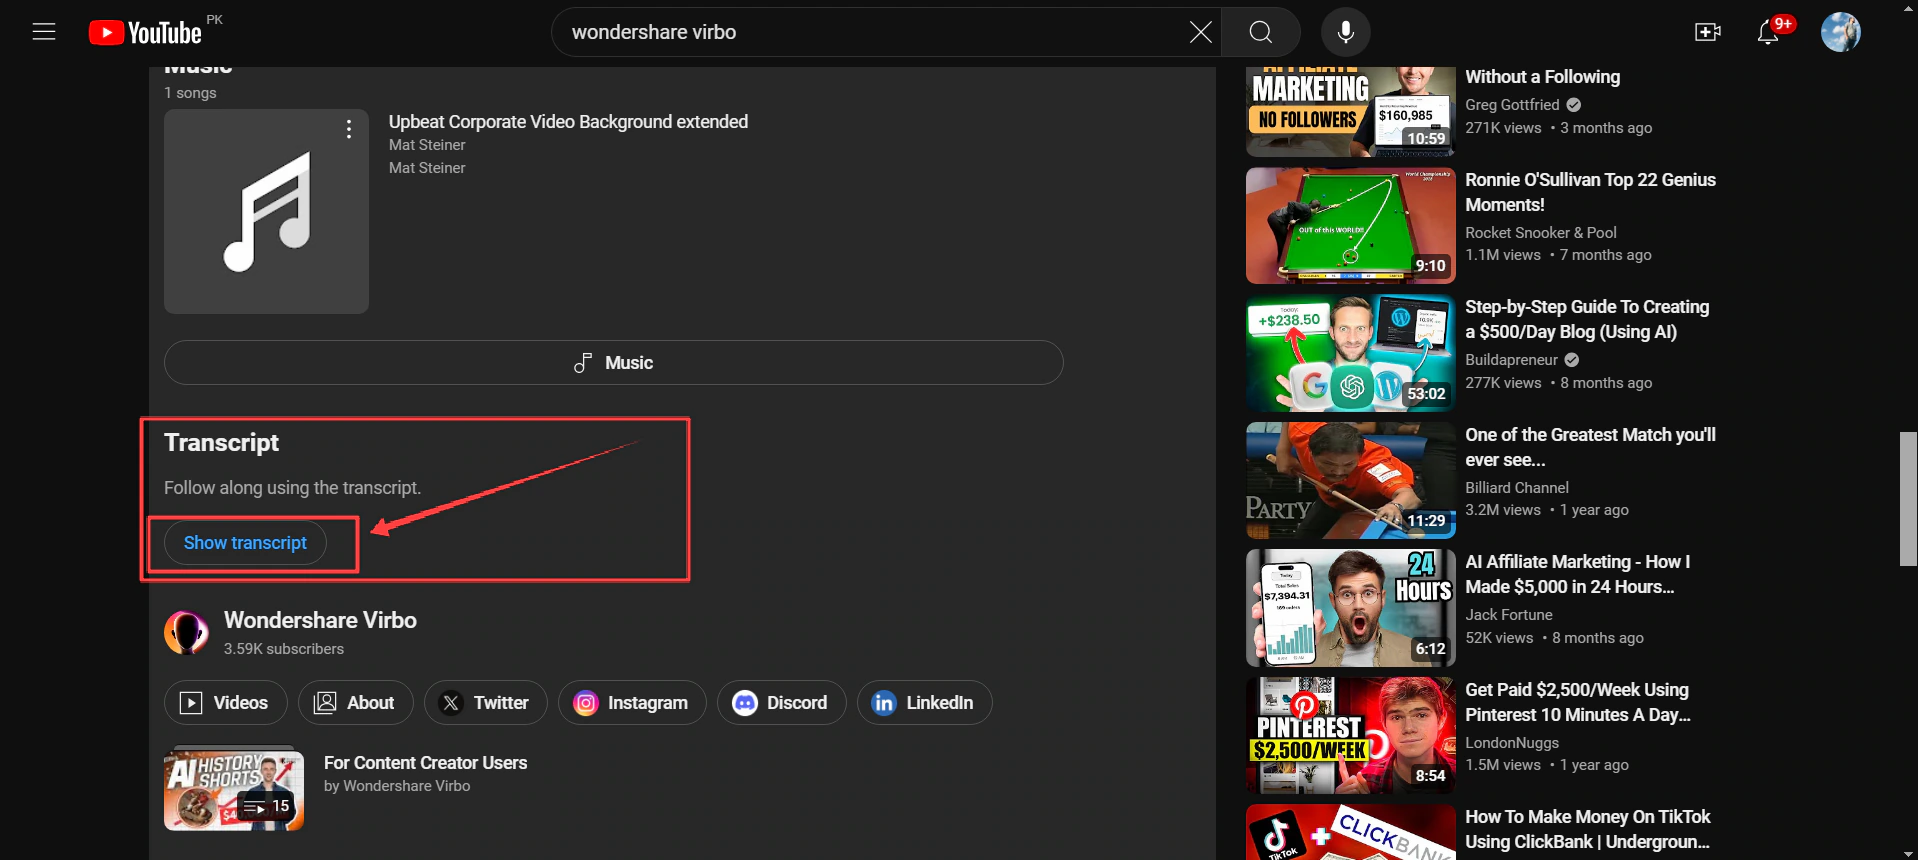Click Billiard Channel name
The image size is (1918, 860).
point(1516,488)
